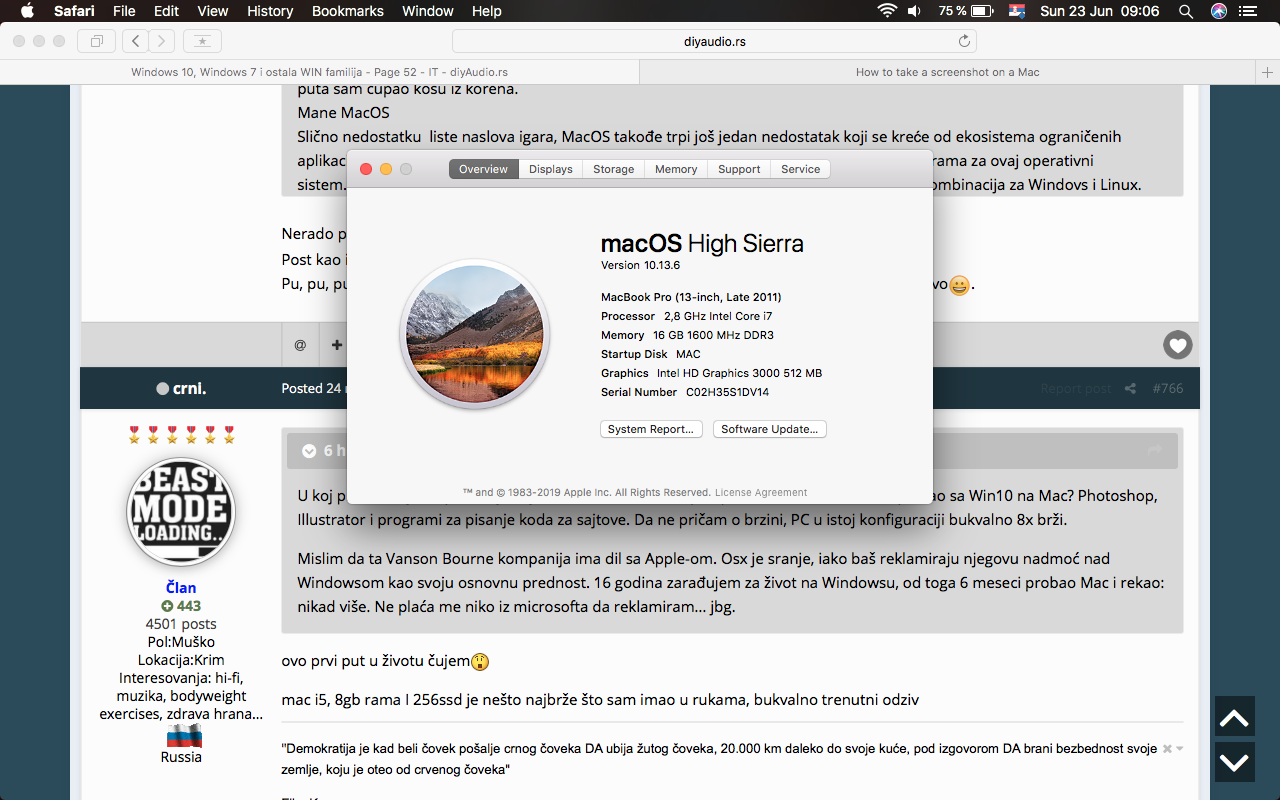
Task: Click the plus quote button
Action: [337, 345]
